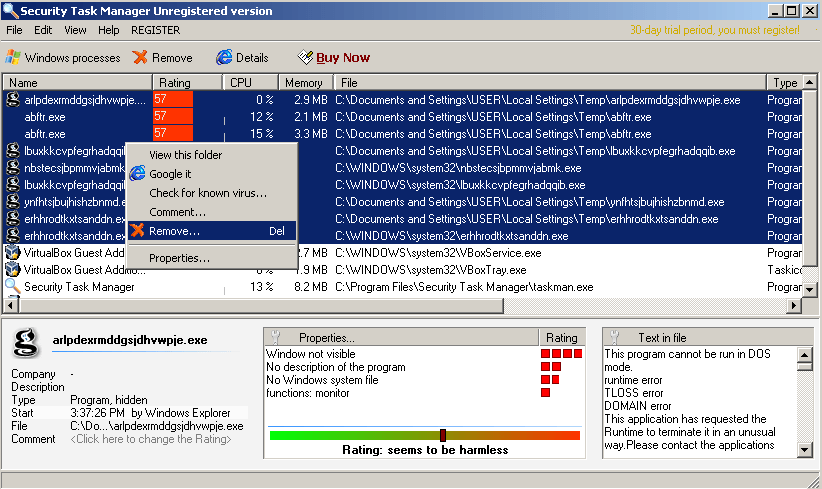Viewport: 822px width, 489px height.
Task: Click the horizontal scrollbar thumb of process list
Action: (x=260, y=305)
